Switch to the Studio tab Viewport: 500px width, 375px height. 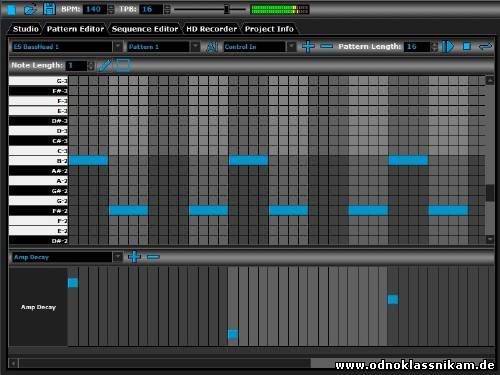[26, 29]
